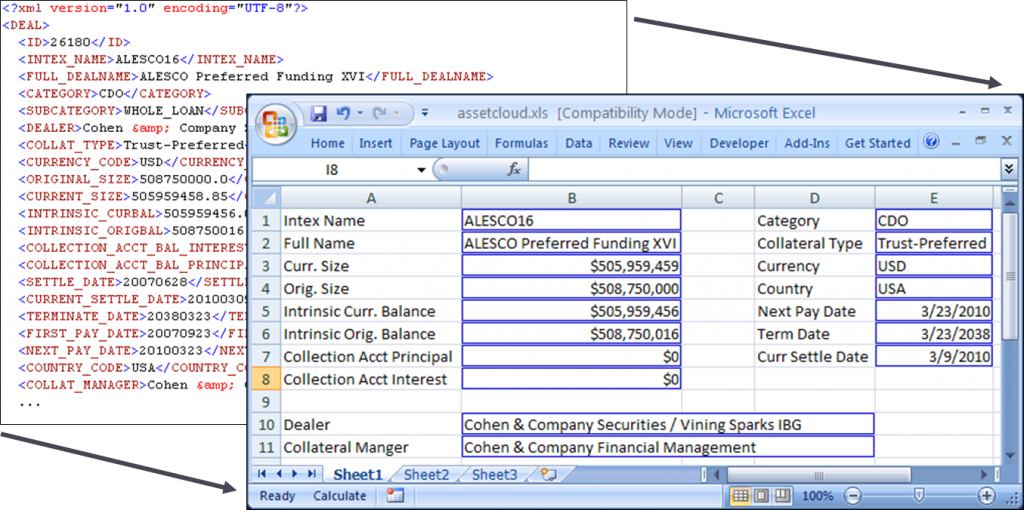Select the Sheet1 tab

click(357, 474)
